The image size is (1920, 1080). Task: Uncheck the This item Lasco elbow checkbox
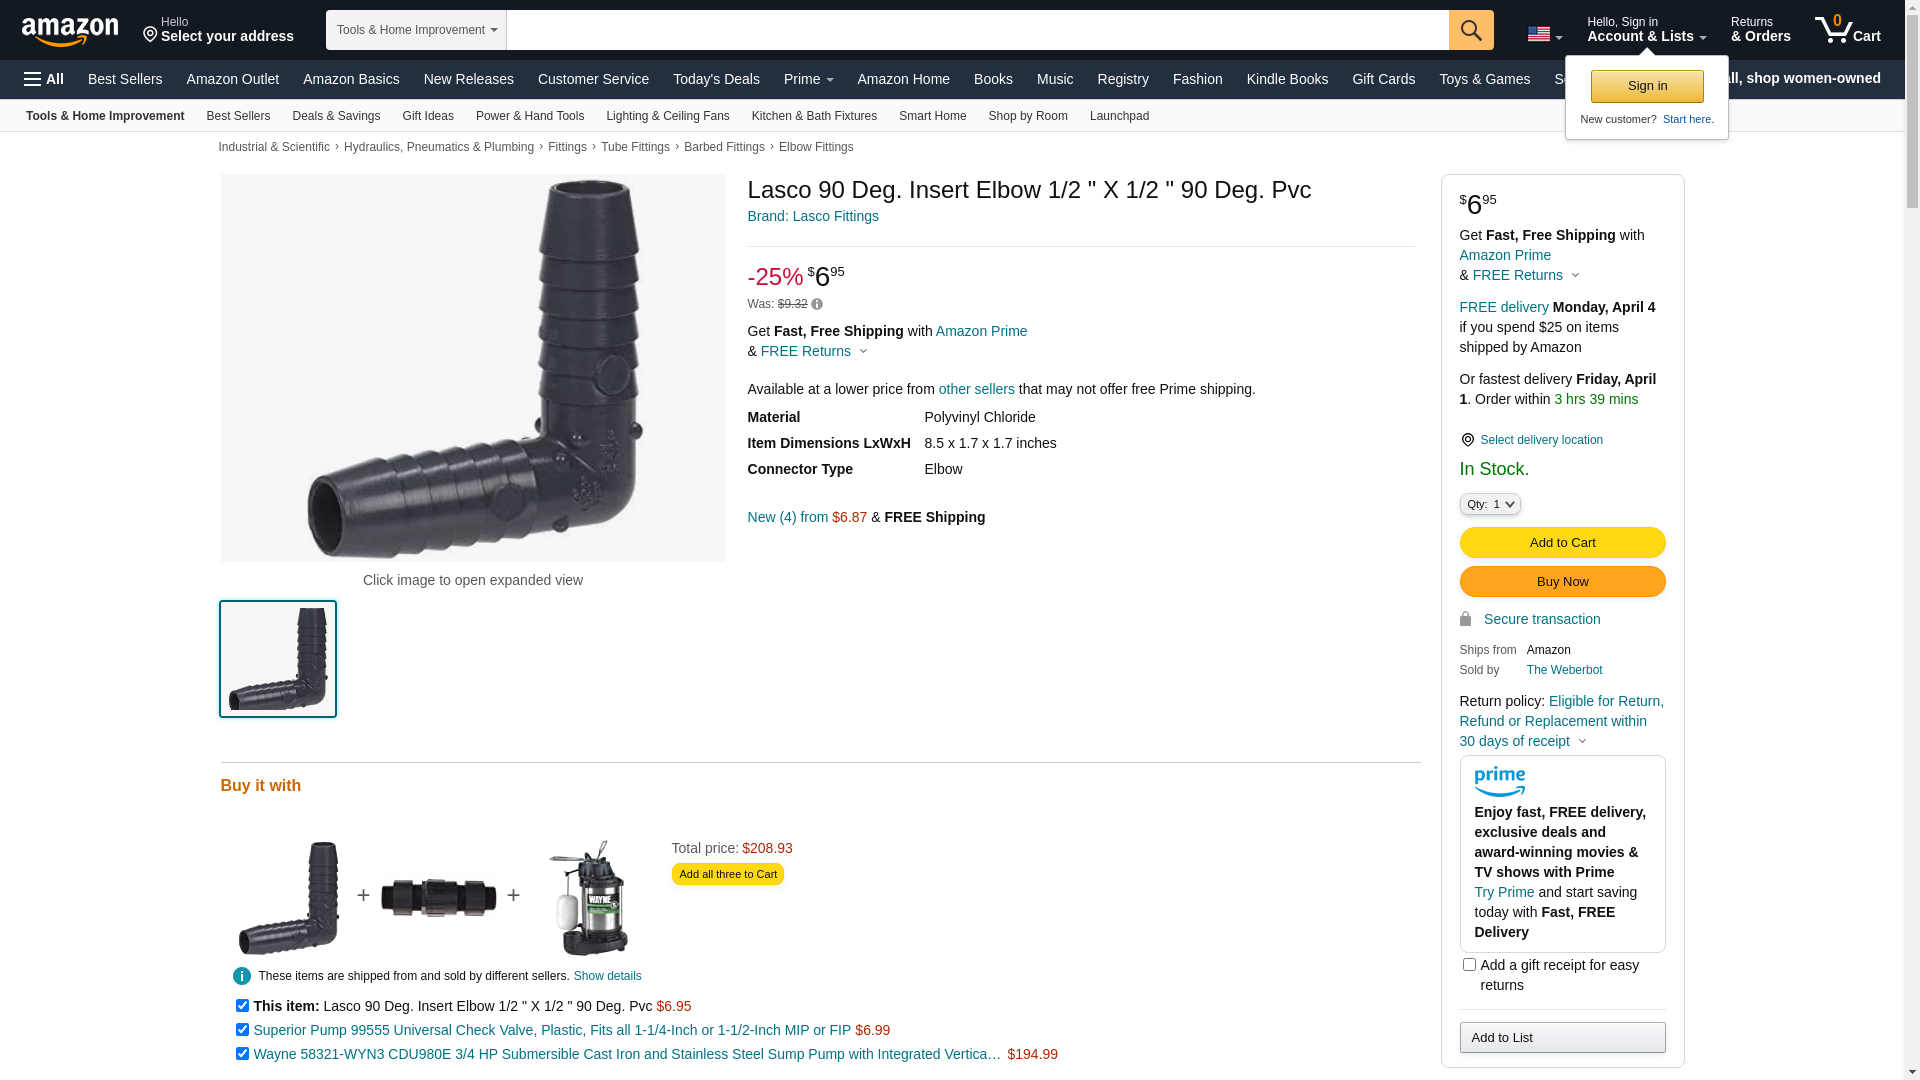(x=242, y=1006)
